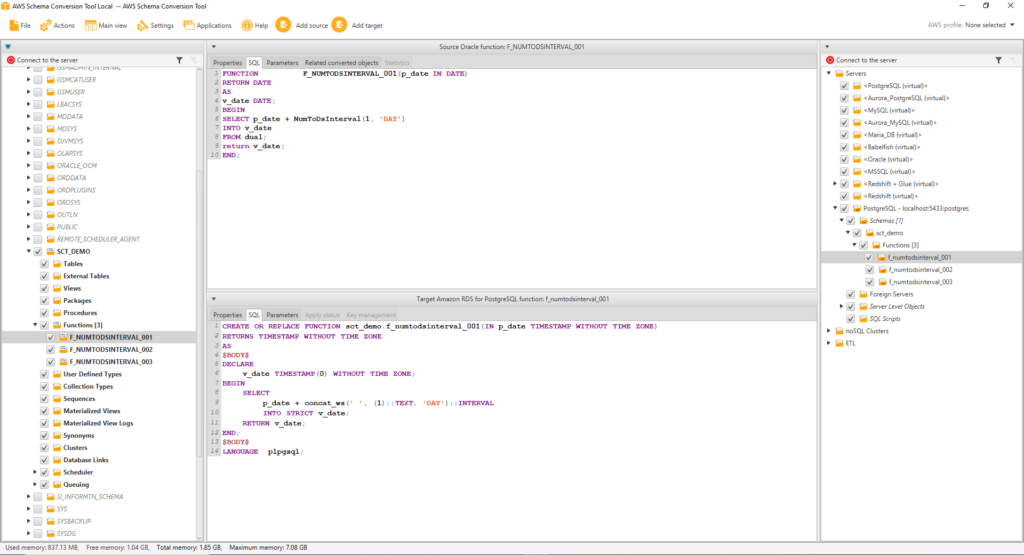The image size is (1024, 555).
Task: Expand the noSQL Clusters tree node
Action: (828, 330)
